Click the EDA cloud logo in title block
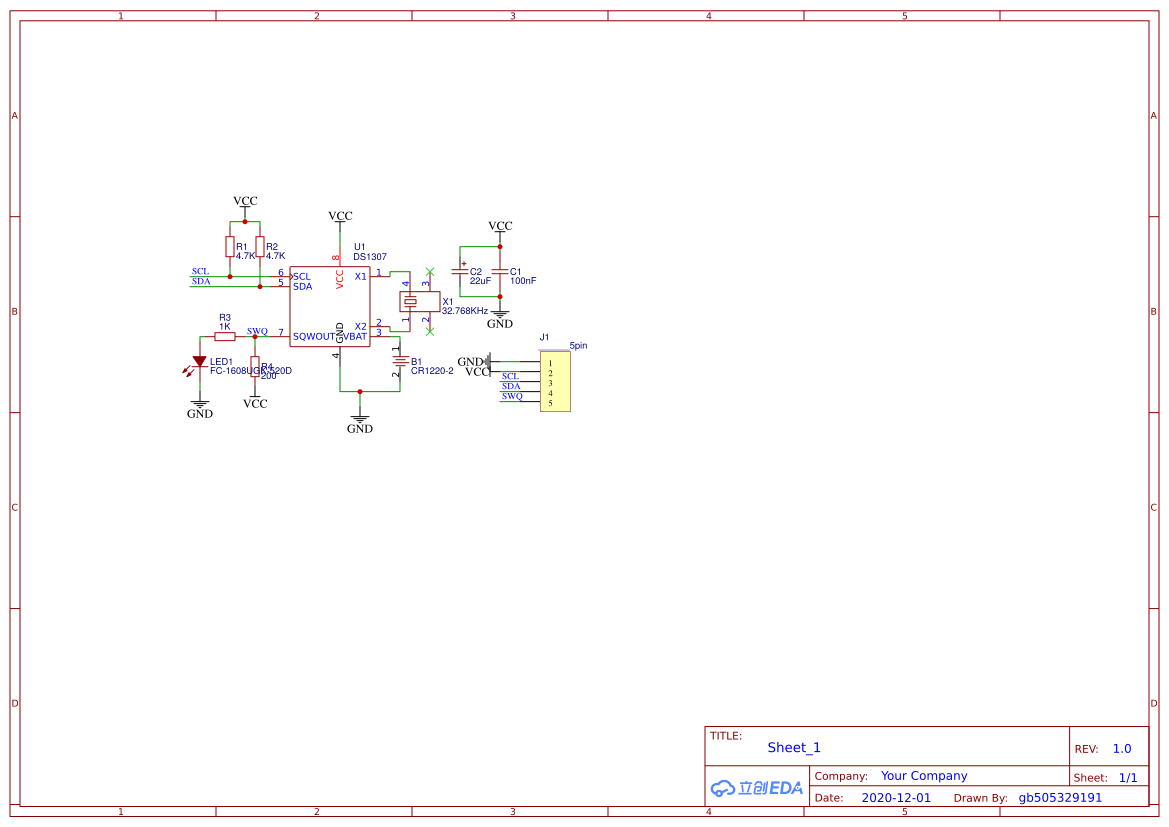Viewport: 1169px width, 827px height. [757, 787]
